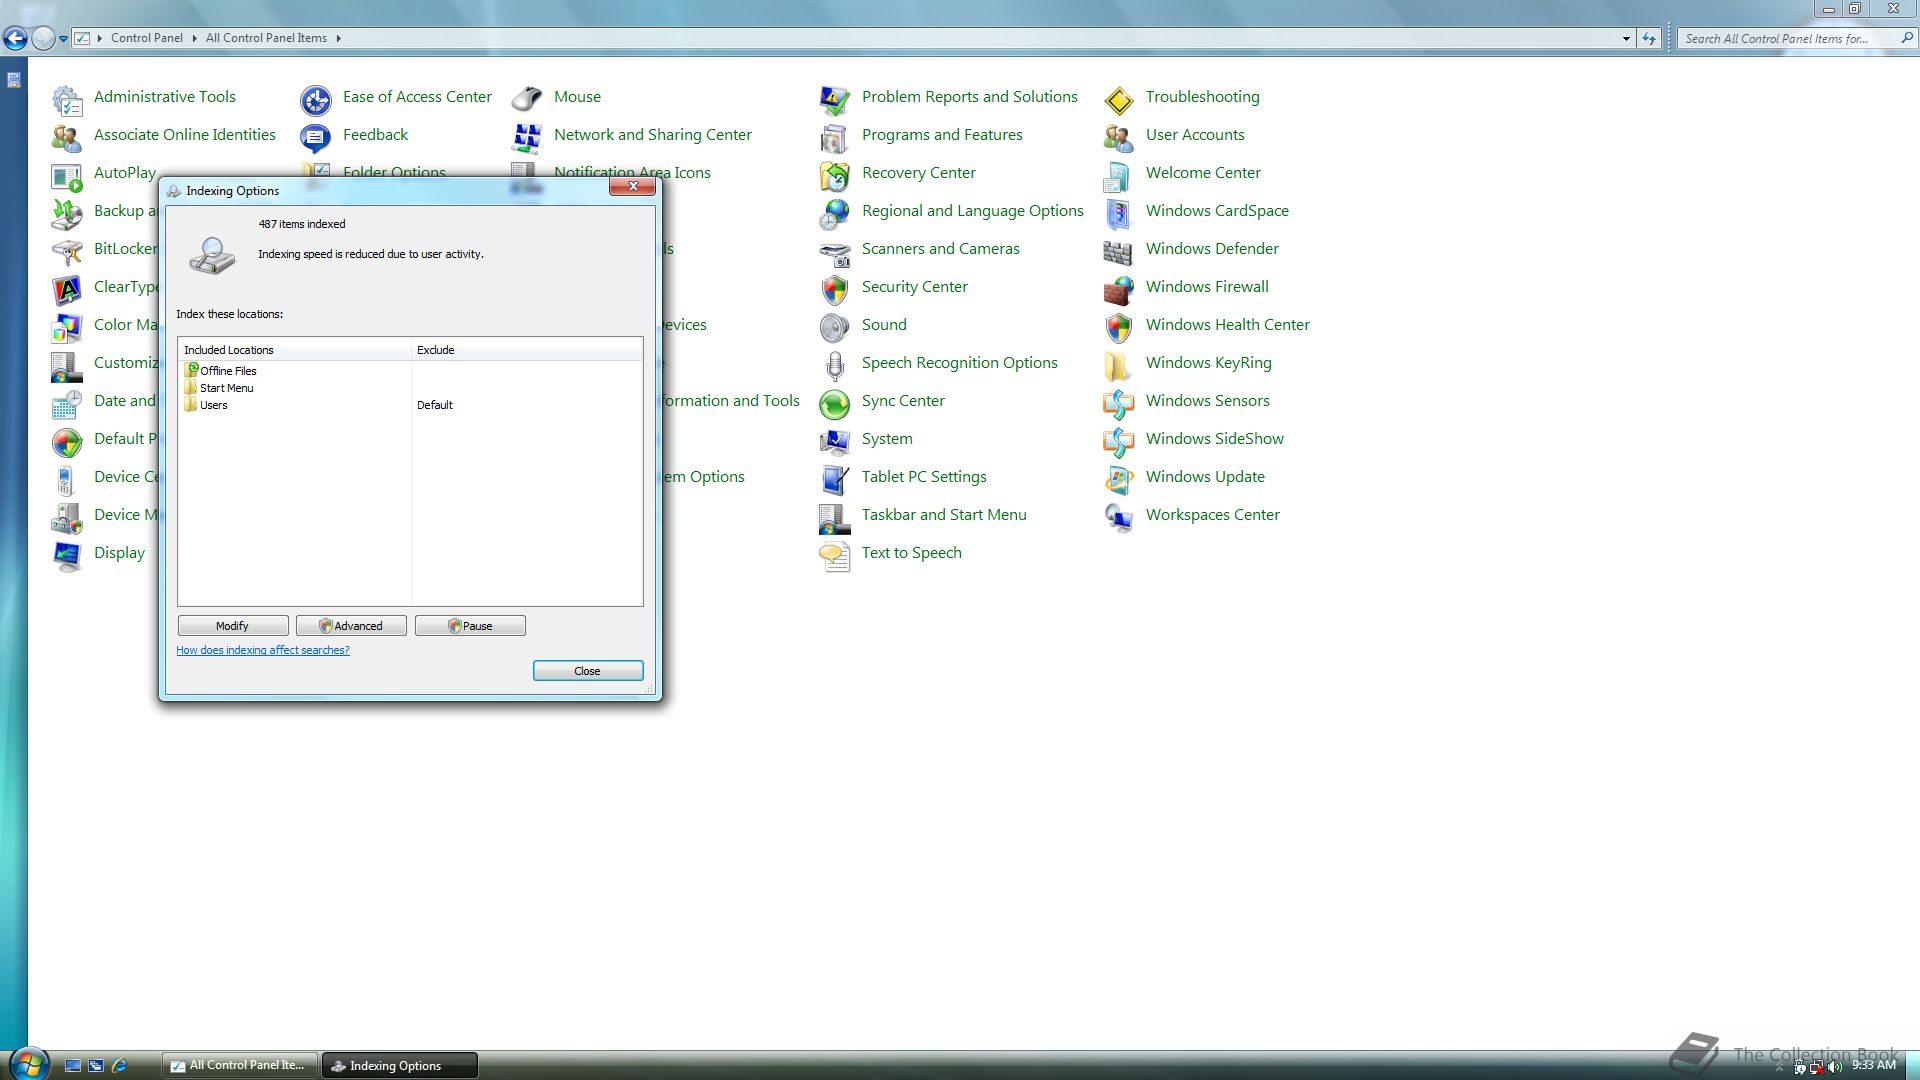Viewport: 1920px width, 1080px height.
Task: Click the Close button in Indexing Options
Action: (x=588, y=671)
